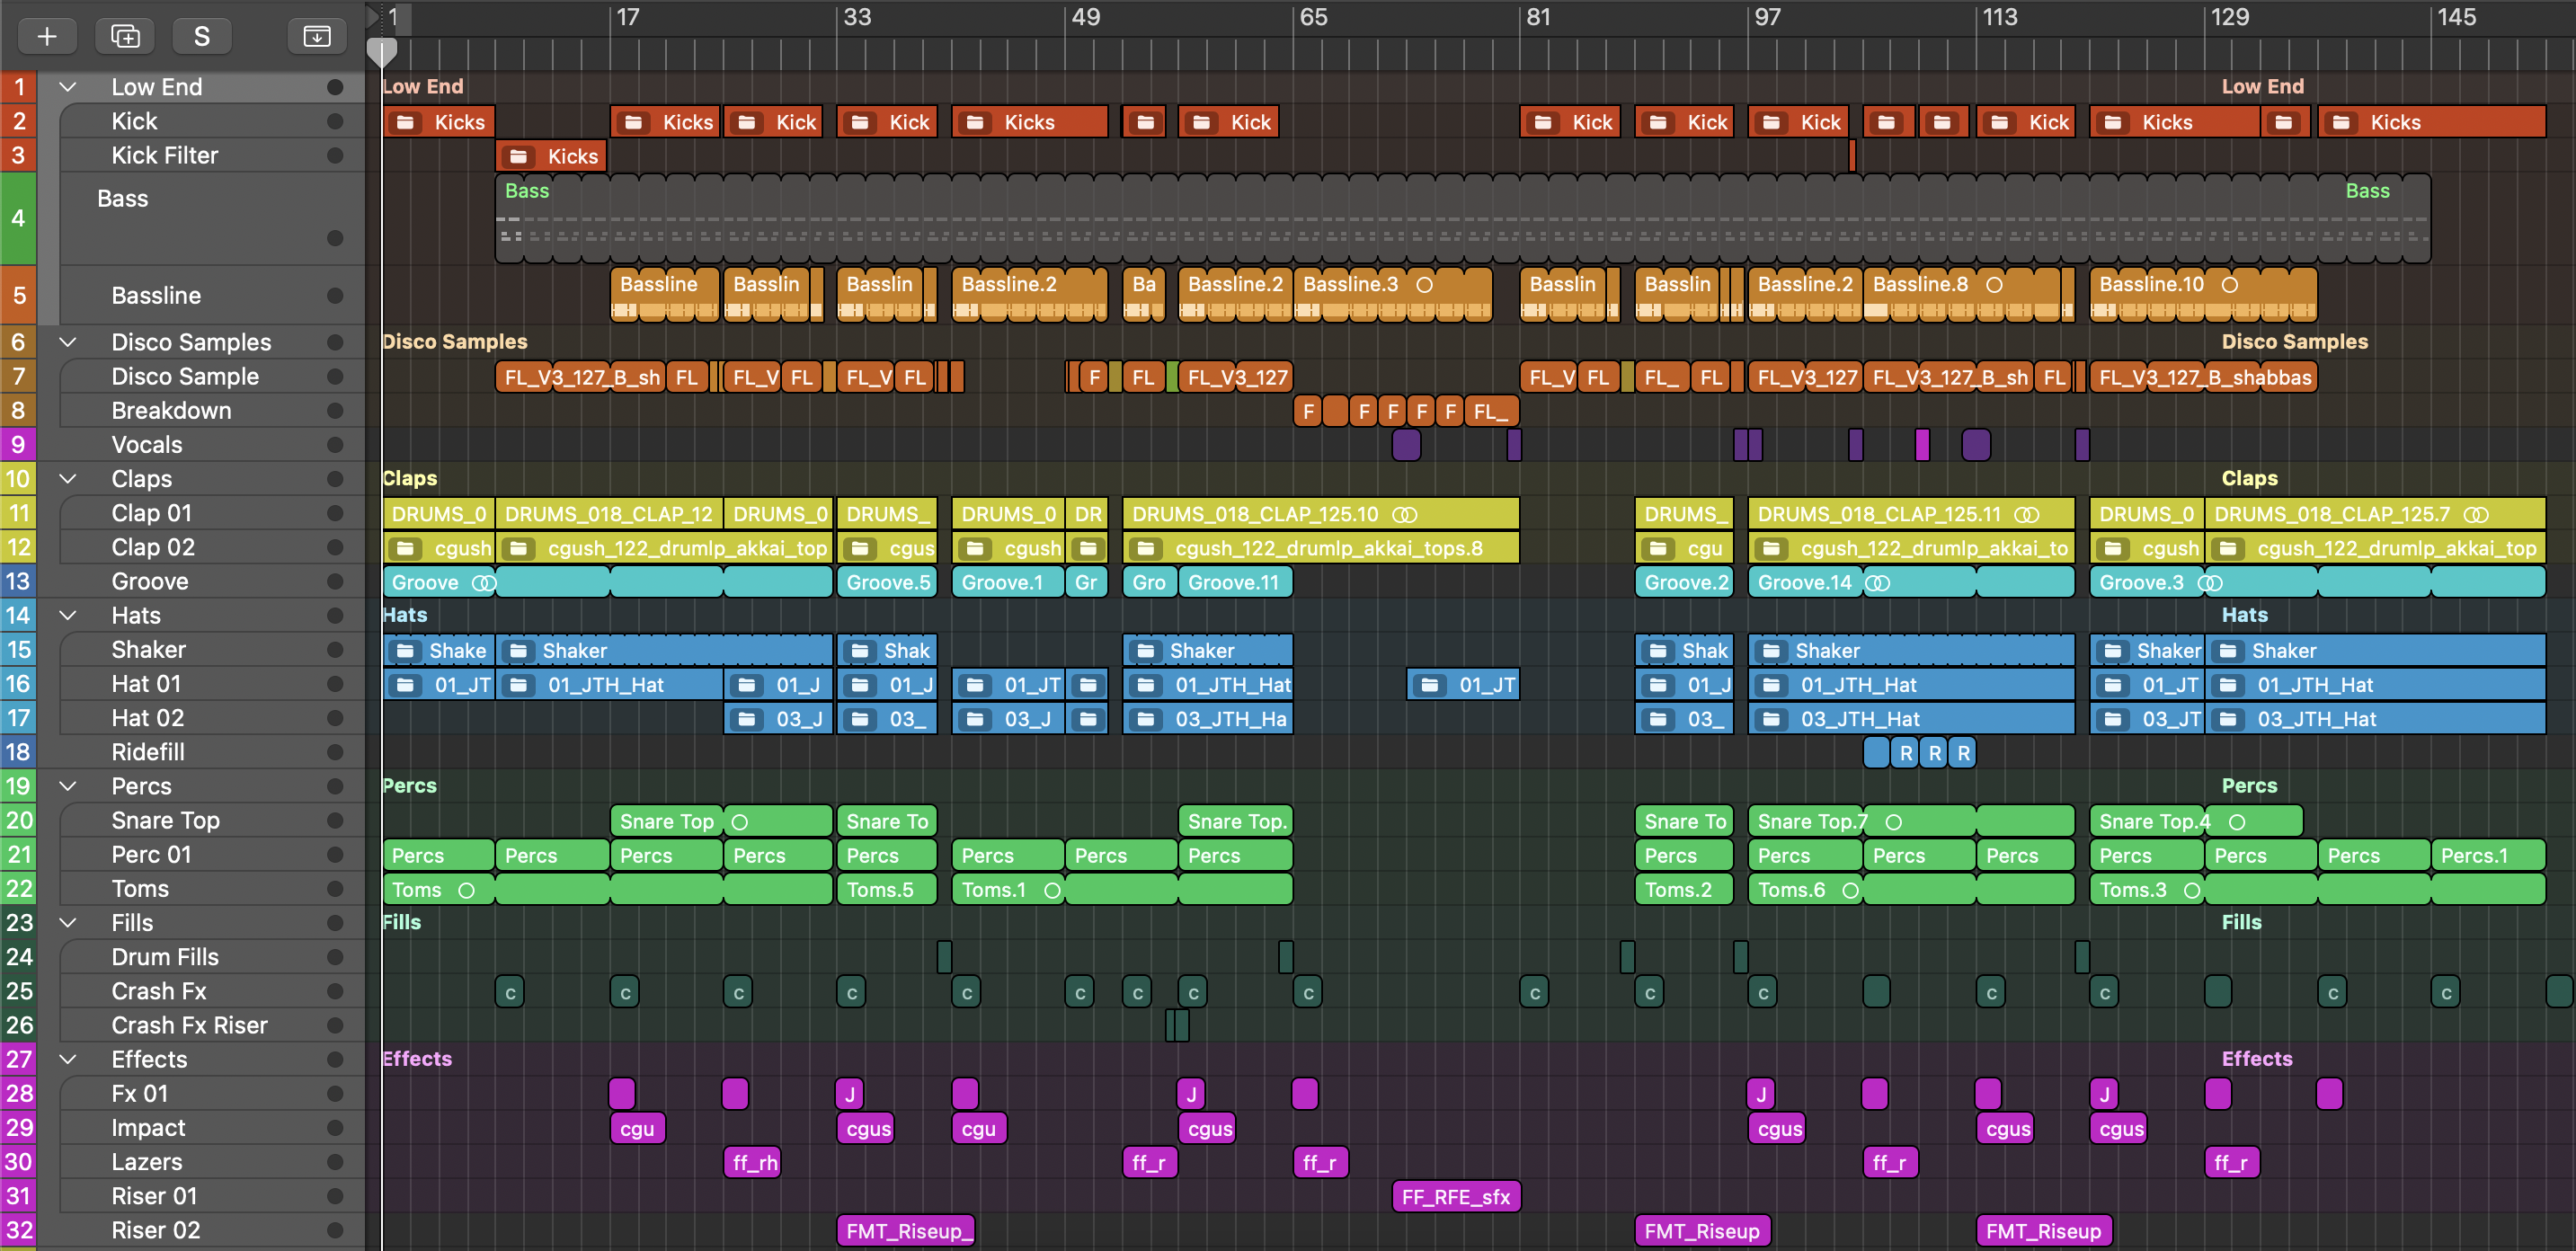Select the FF_RFE_sfx region
2576x1251 pixels.
click(1455, 1197)
